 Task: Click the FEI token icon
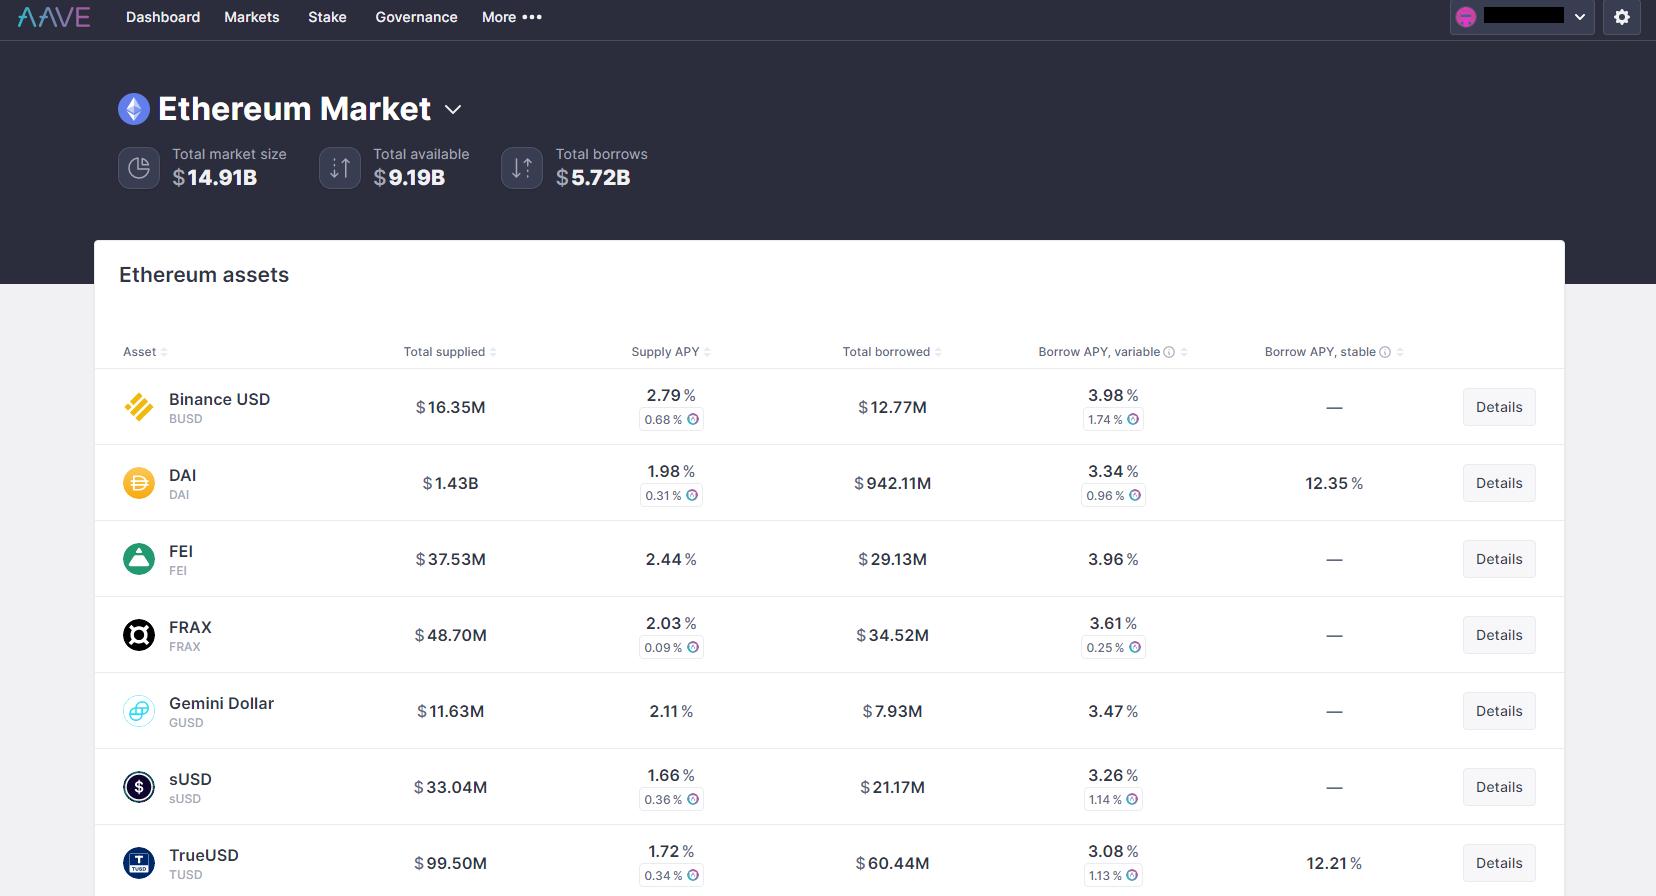click(139, 559)
